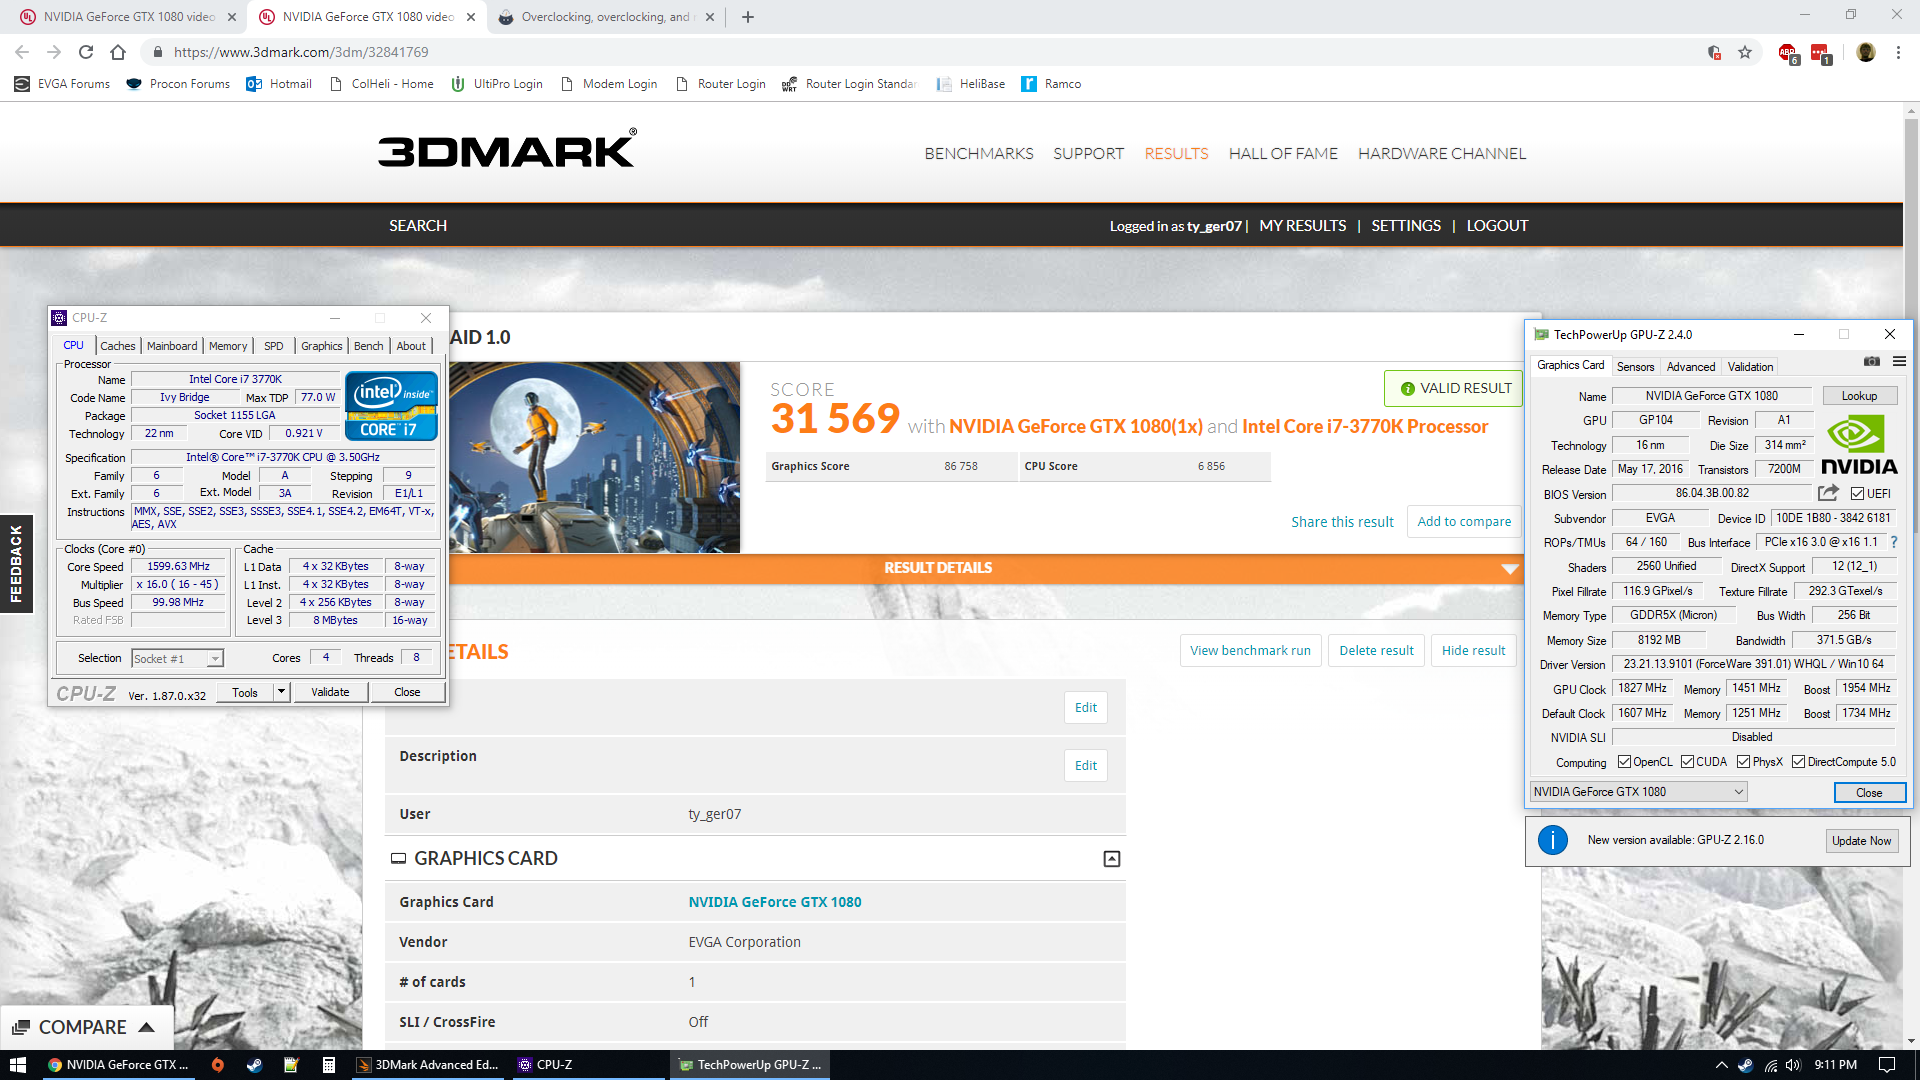Open Hall of Fame page

pyautogui.click(x=1283, y=153)
